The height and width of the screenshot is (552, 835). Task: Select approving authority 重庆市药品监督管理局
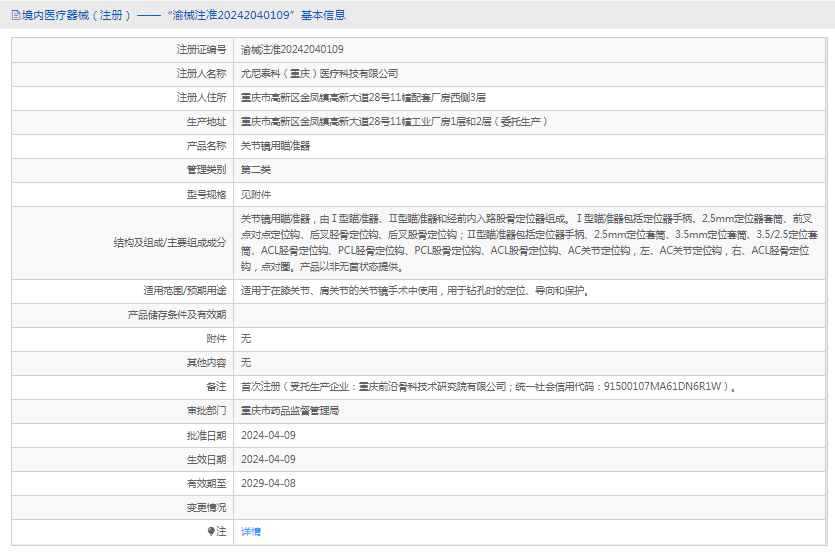[x=290, y=411]
